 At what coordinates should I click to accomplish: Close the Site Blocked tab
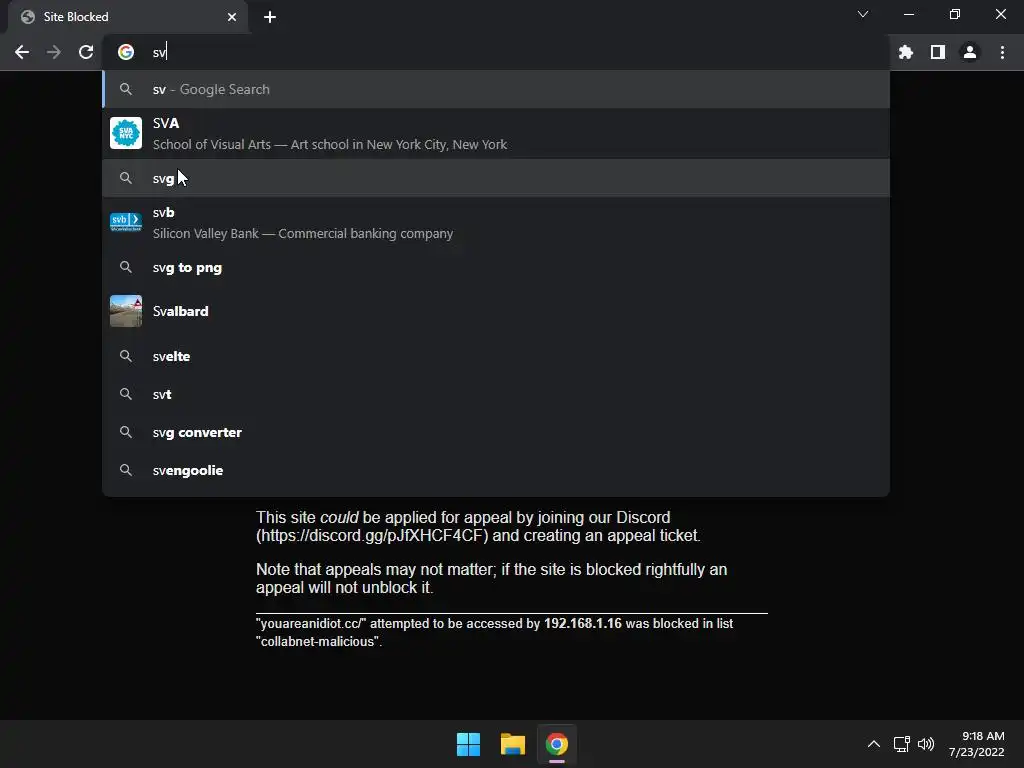click(x=232, y=17)
